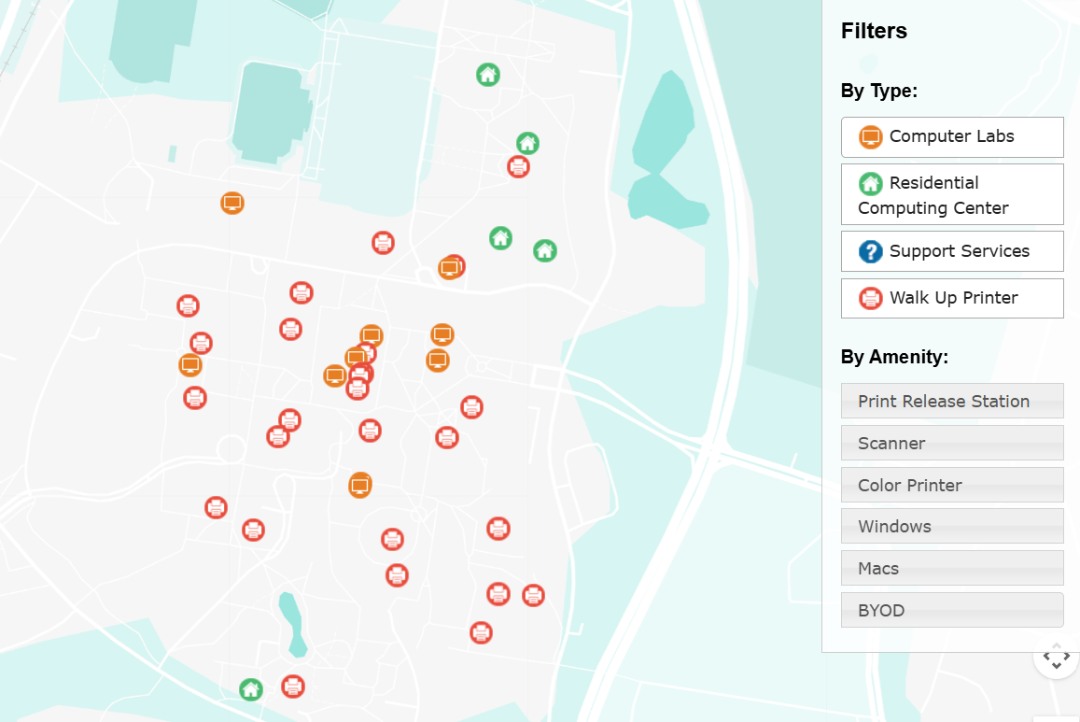Enable the Walk Up Printer filter

pos(951,298)
